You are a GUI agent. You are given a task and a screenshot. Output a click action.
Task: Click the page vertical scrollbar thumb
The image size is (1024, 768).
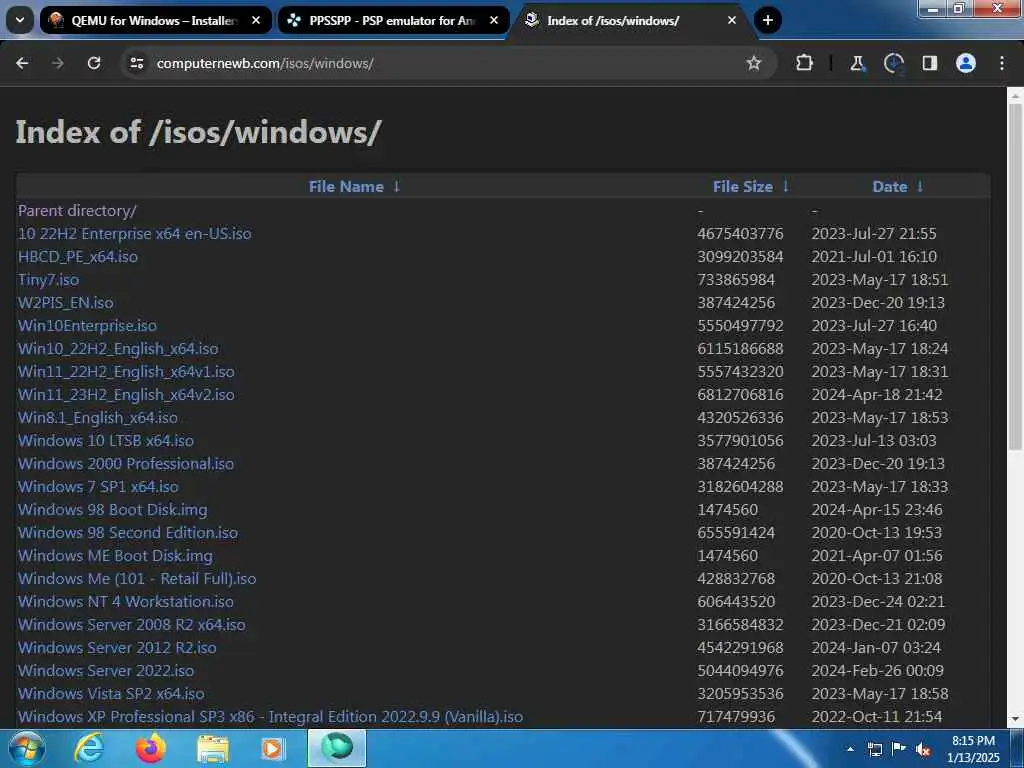(x=1015, y=278)
